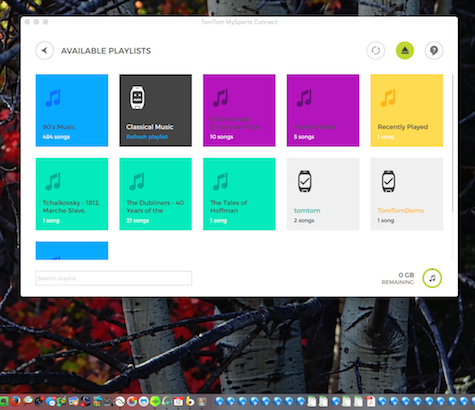Pick The Dubliners 40 Years playlist

pos(155,194)
